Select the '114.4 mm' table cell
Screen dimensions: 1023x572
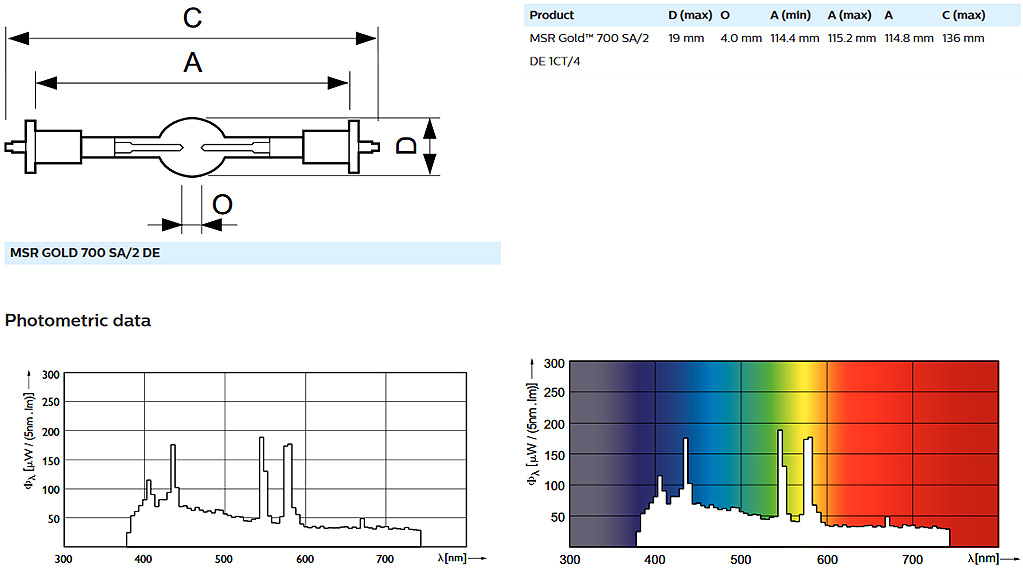pyautogui.click(x=795, y=38)
